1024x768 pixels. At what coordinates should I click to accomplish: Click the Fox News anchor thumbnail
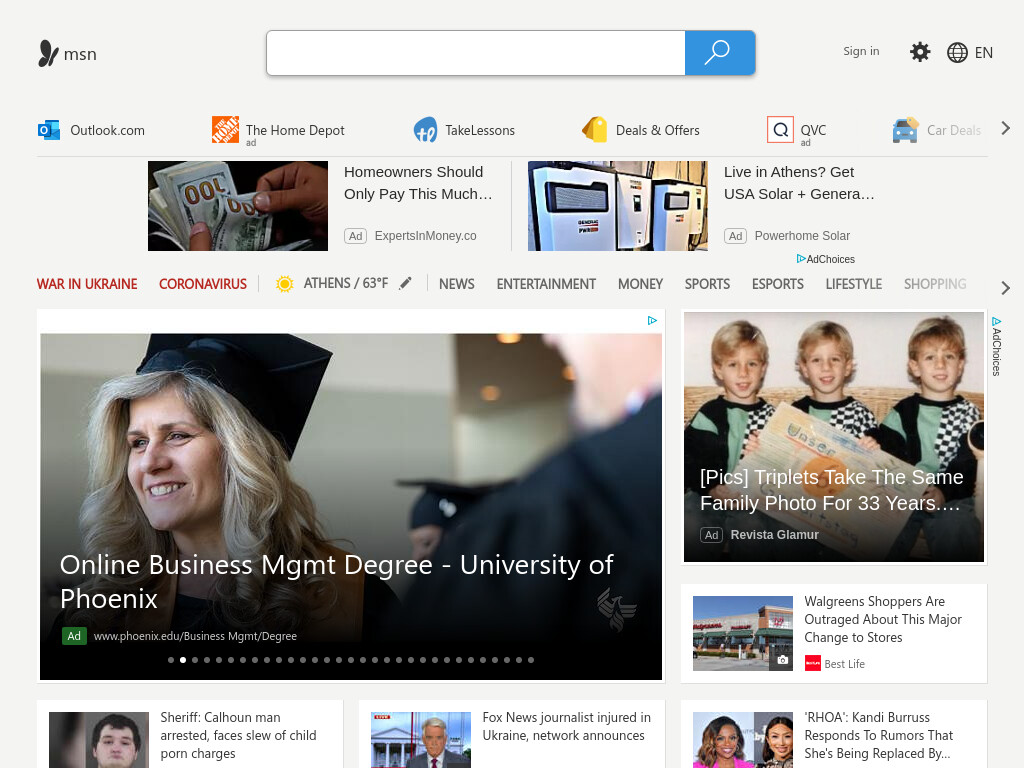click(x=421, y=740)
